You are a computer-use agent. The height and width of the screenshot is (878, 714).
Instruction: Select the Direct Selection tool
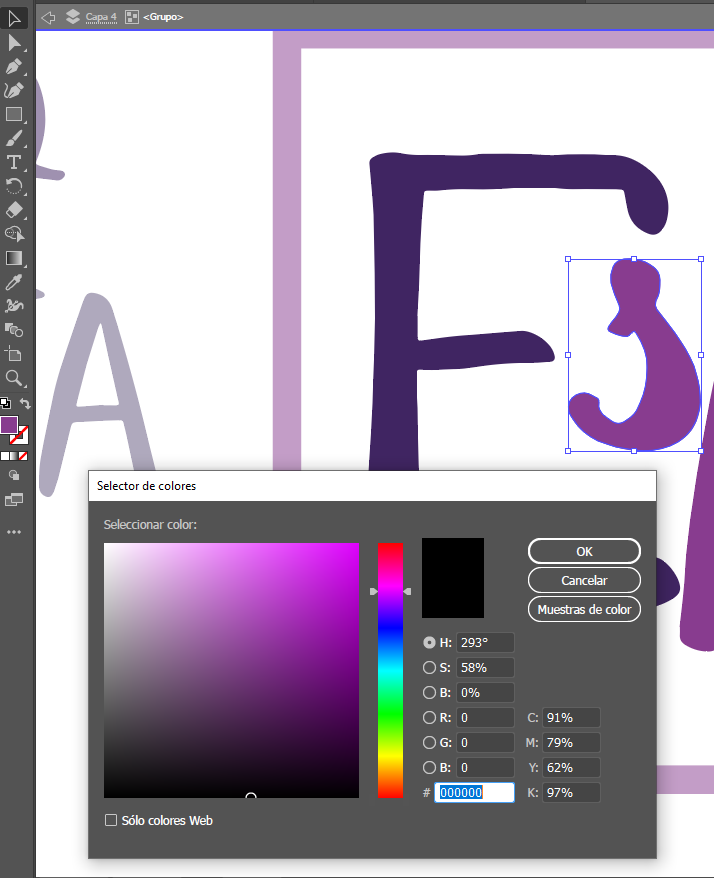[14, 42]
